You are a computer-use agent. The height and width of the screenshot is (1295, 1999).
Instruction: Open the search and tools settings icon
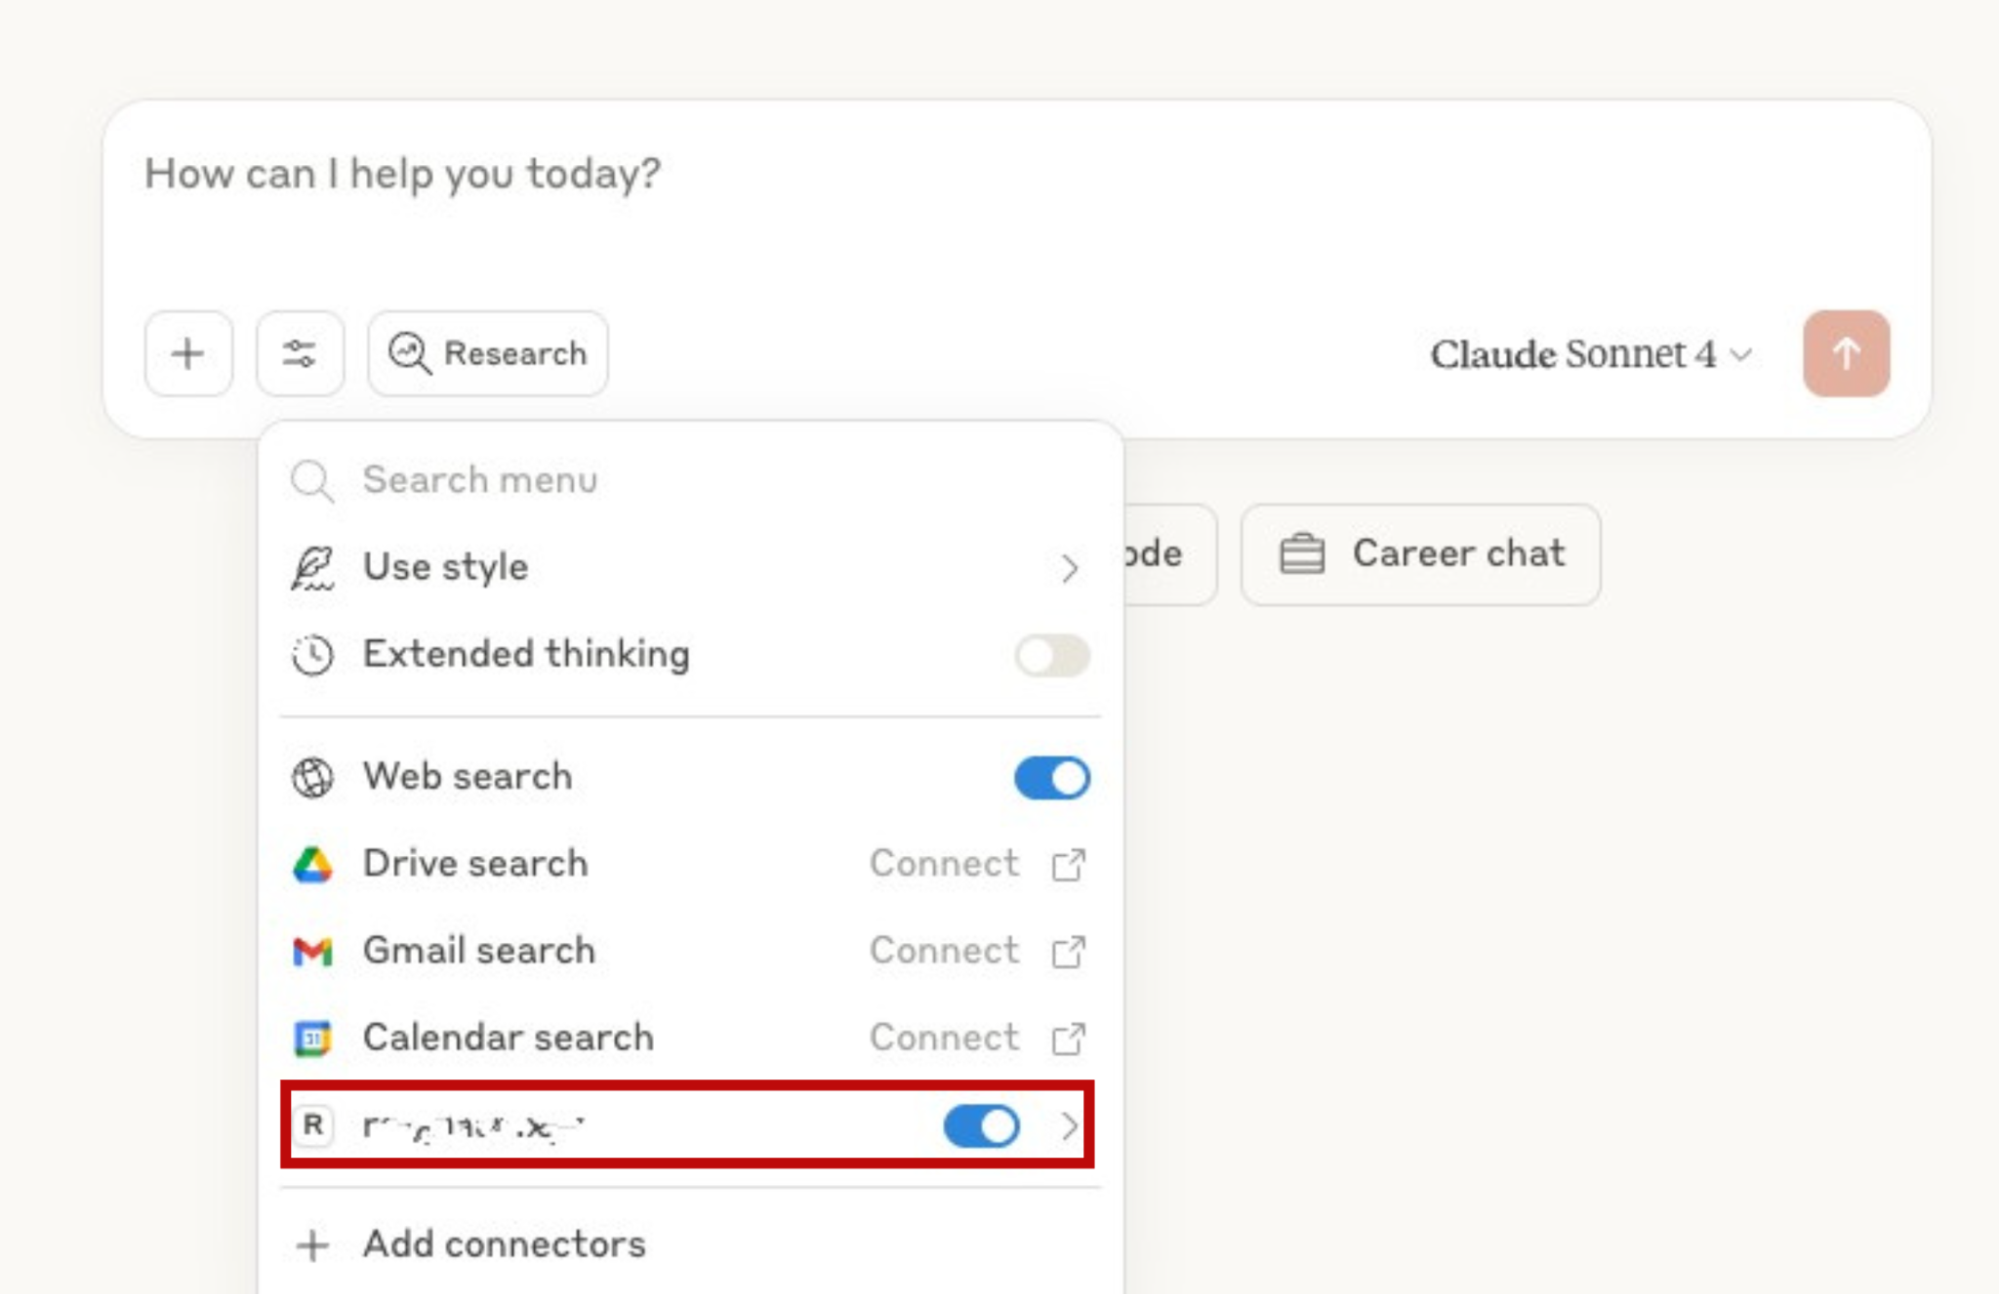300,354
